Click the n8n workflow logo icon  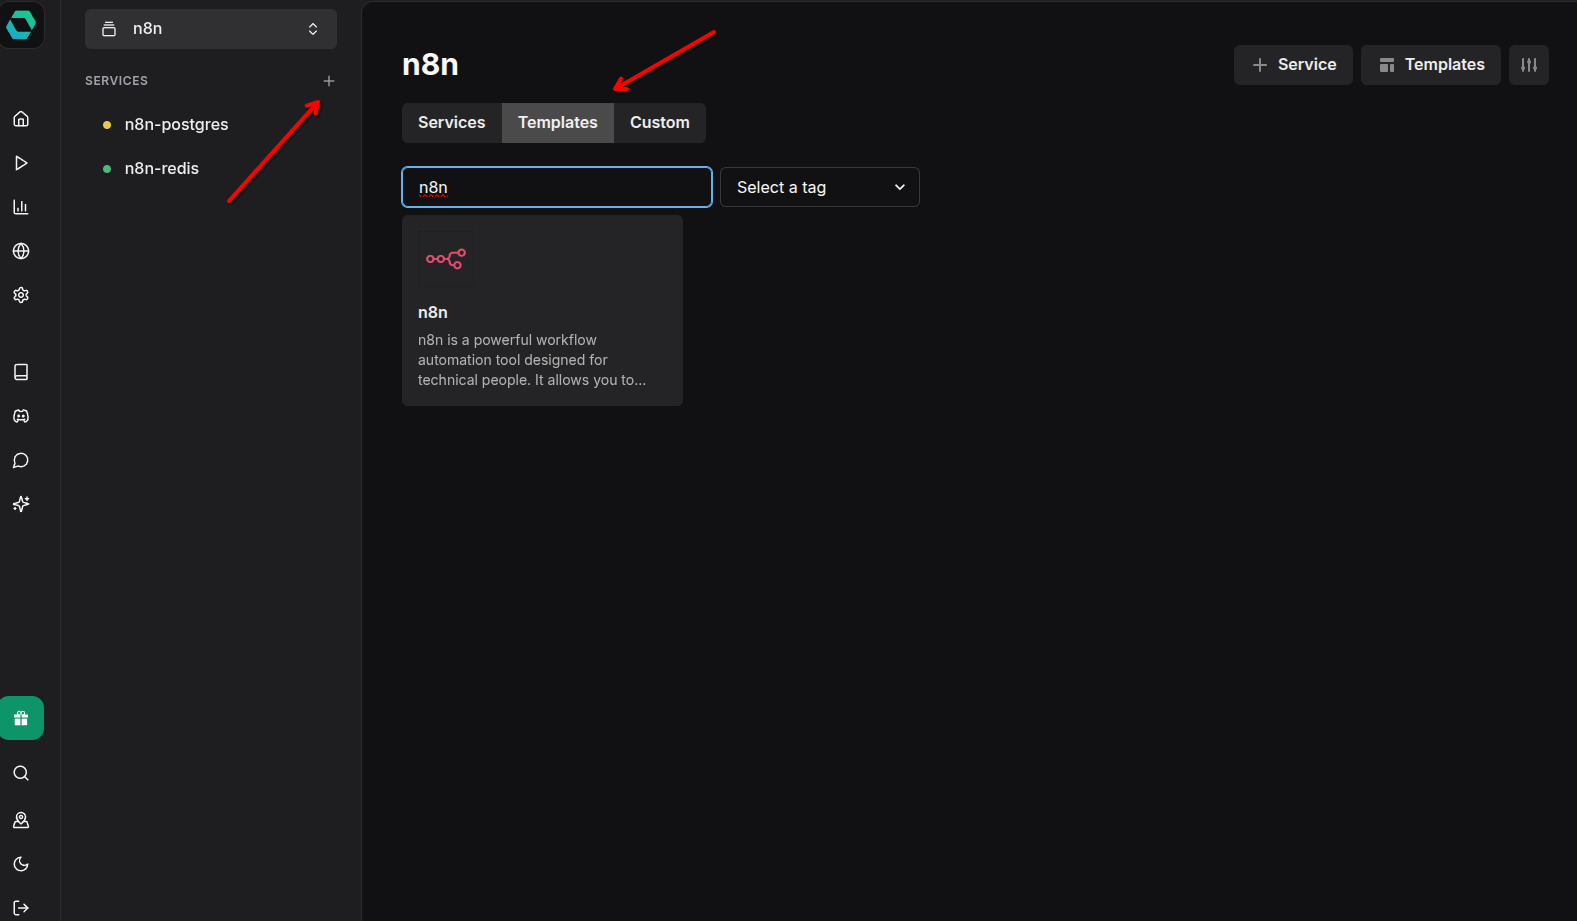click(x=446, y=259)
